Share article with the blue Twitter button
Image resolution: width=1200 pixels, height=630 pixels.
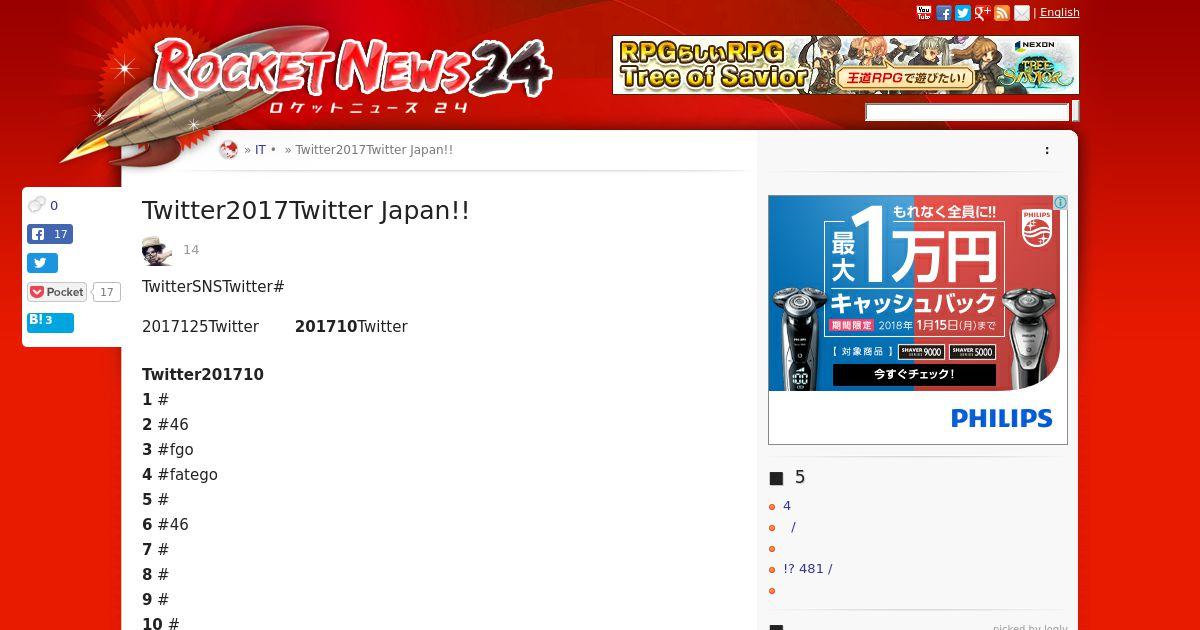click(42, 263)
